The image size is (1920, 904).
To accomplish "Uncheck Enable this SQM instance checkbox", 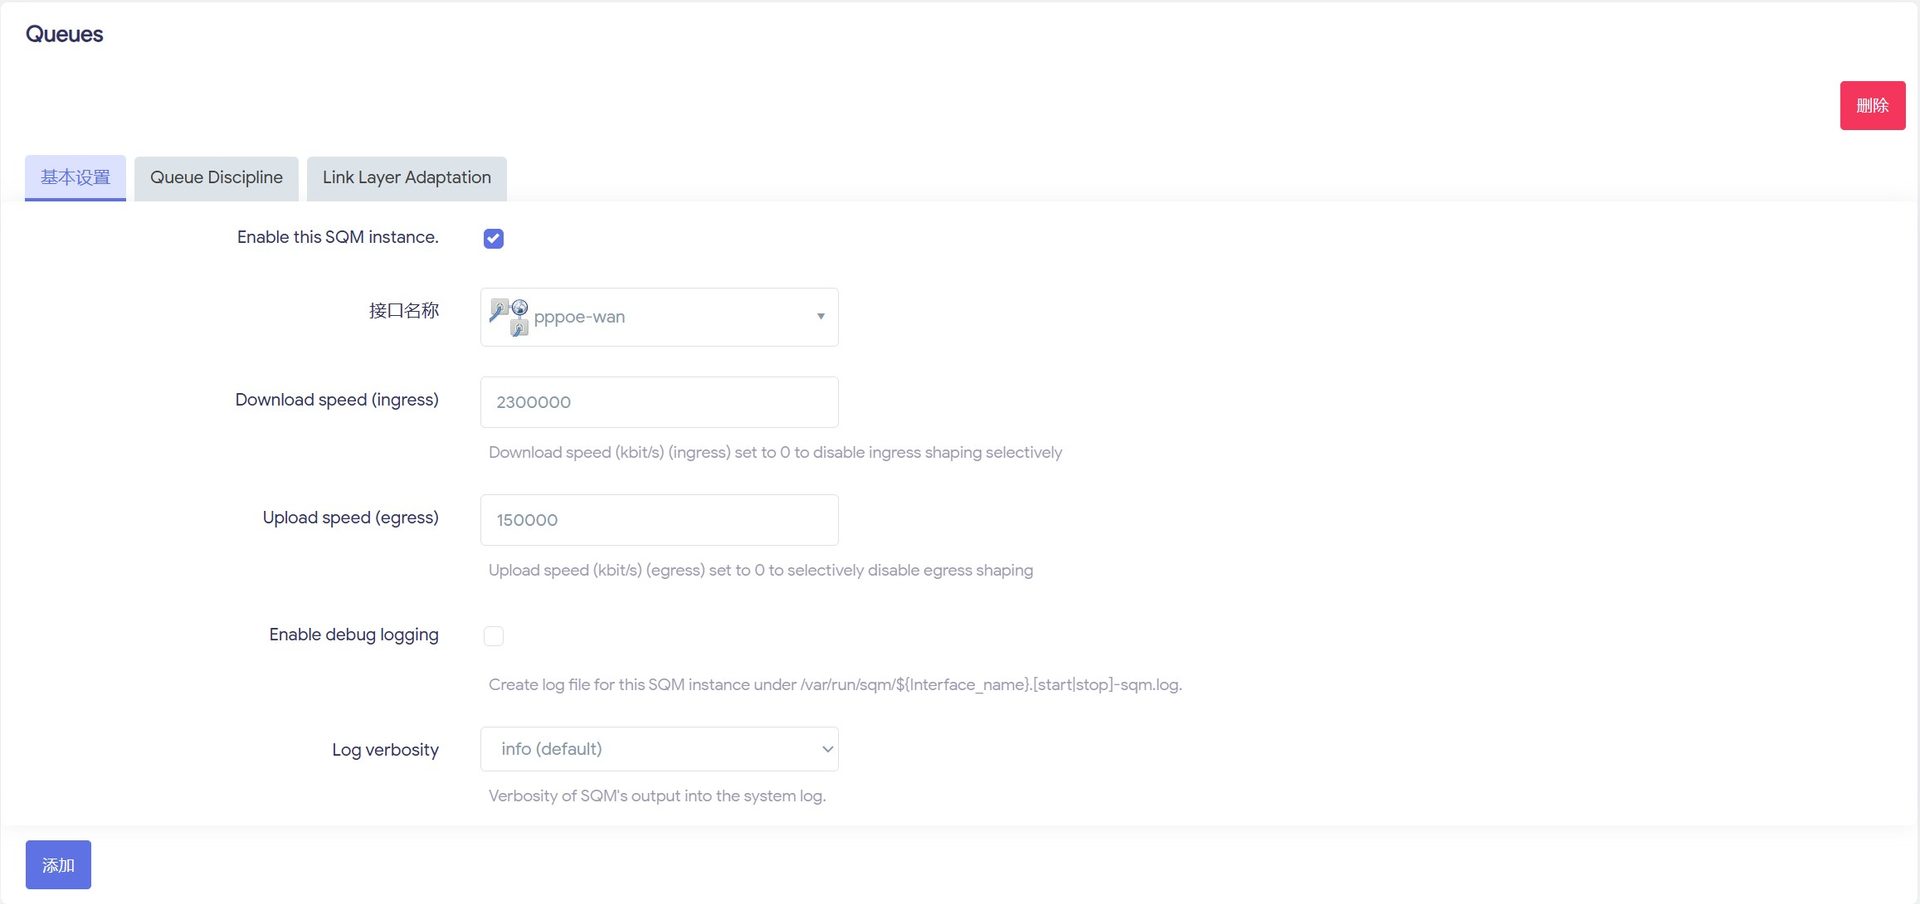I will pyautogui.click(x=493, y=238).
